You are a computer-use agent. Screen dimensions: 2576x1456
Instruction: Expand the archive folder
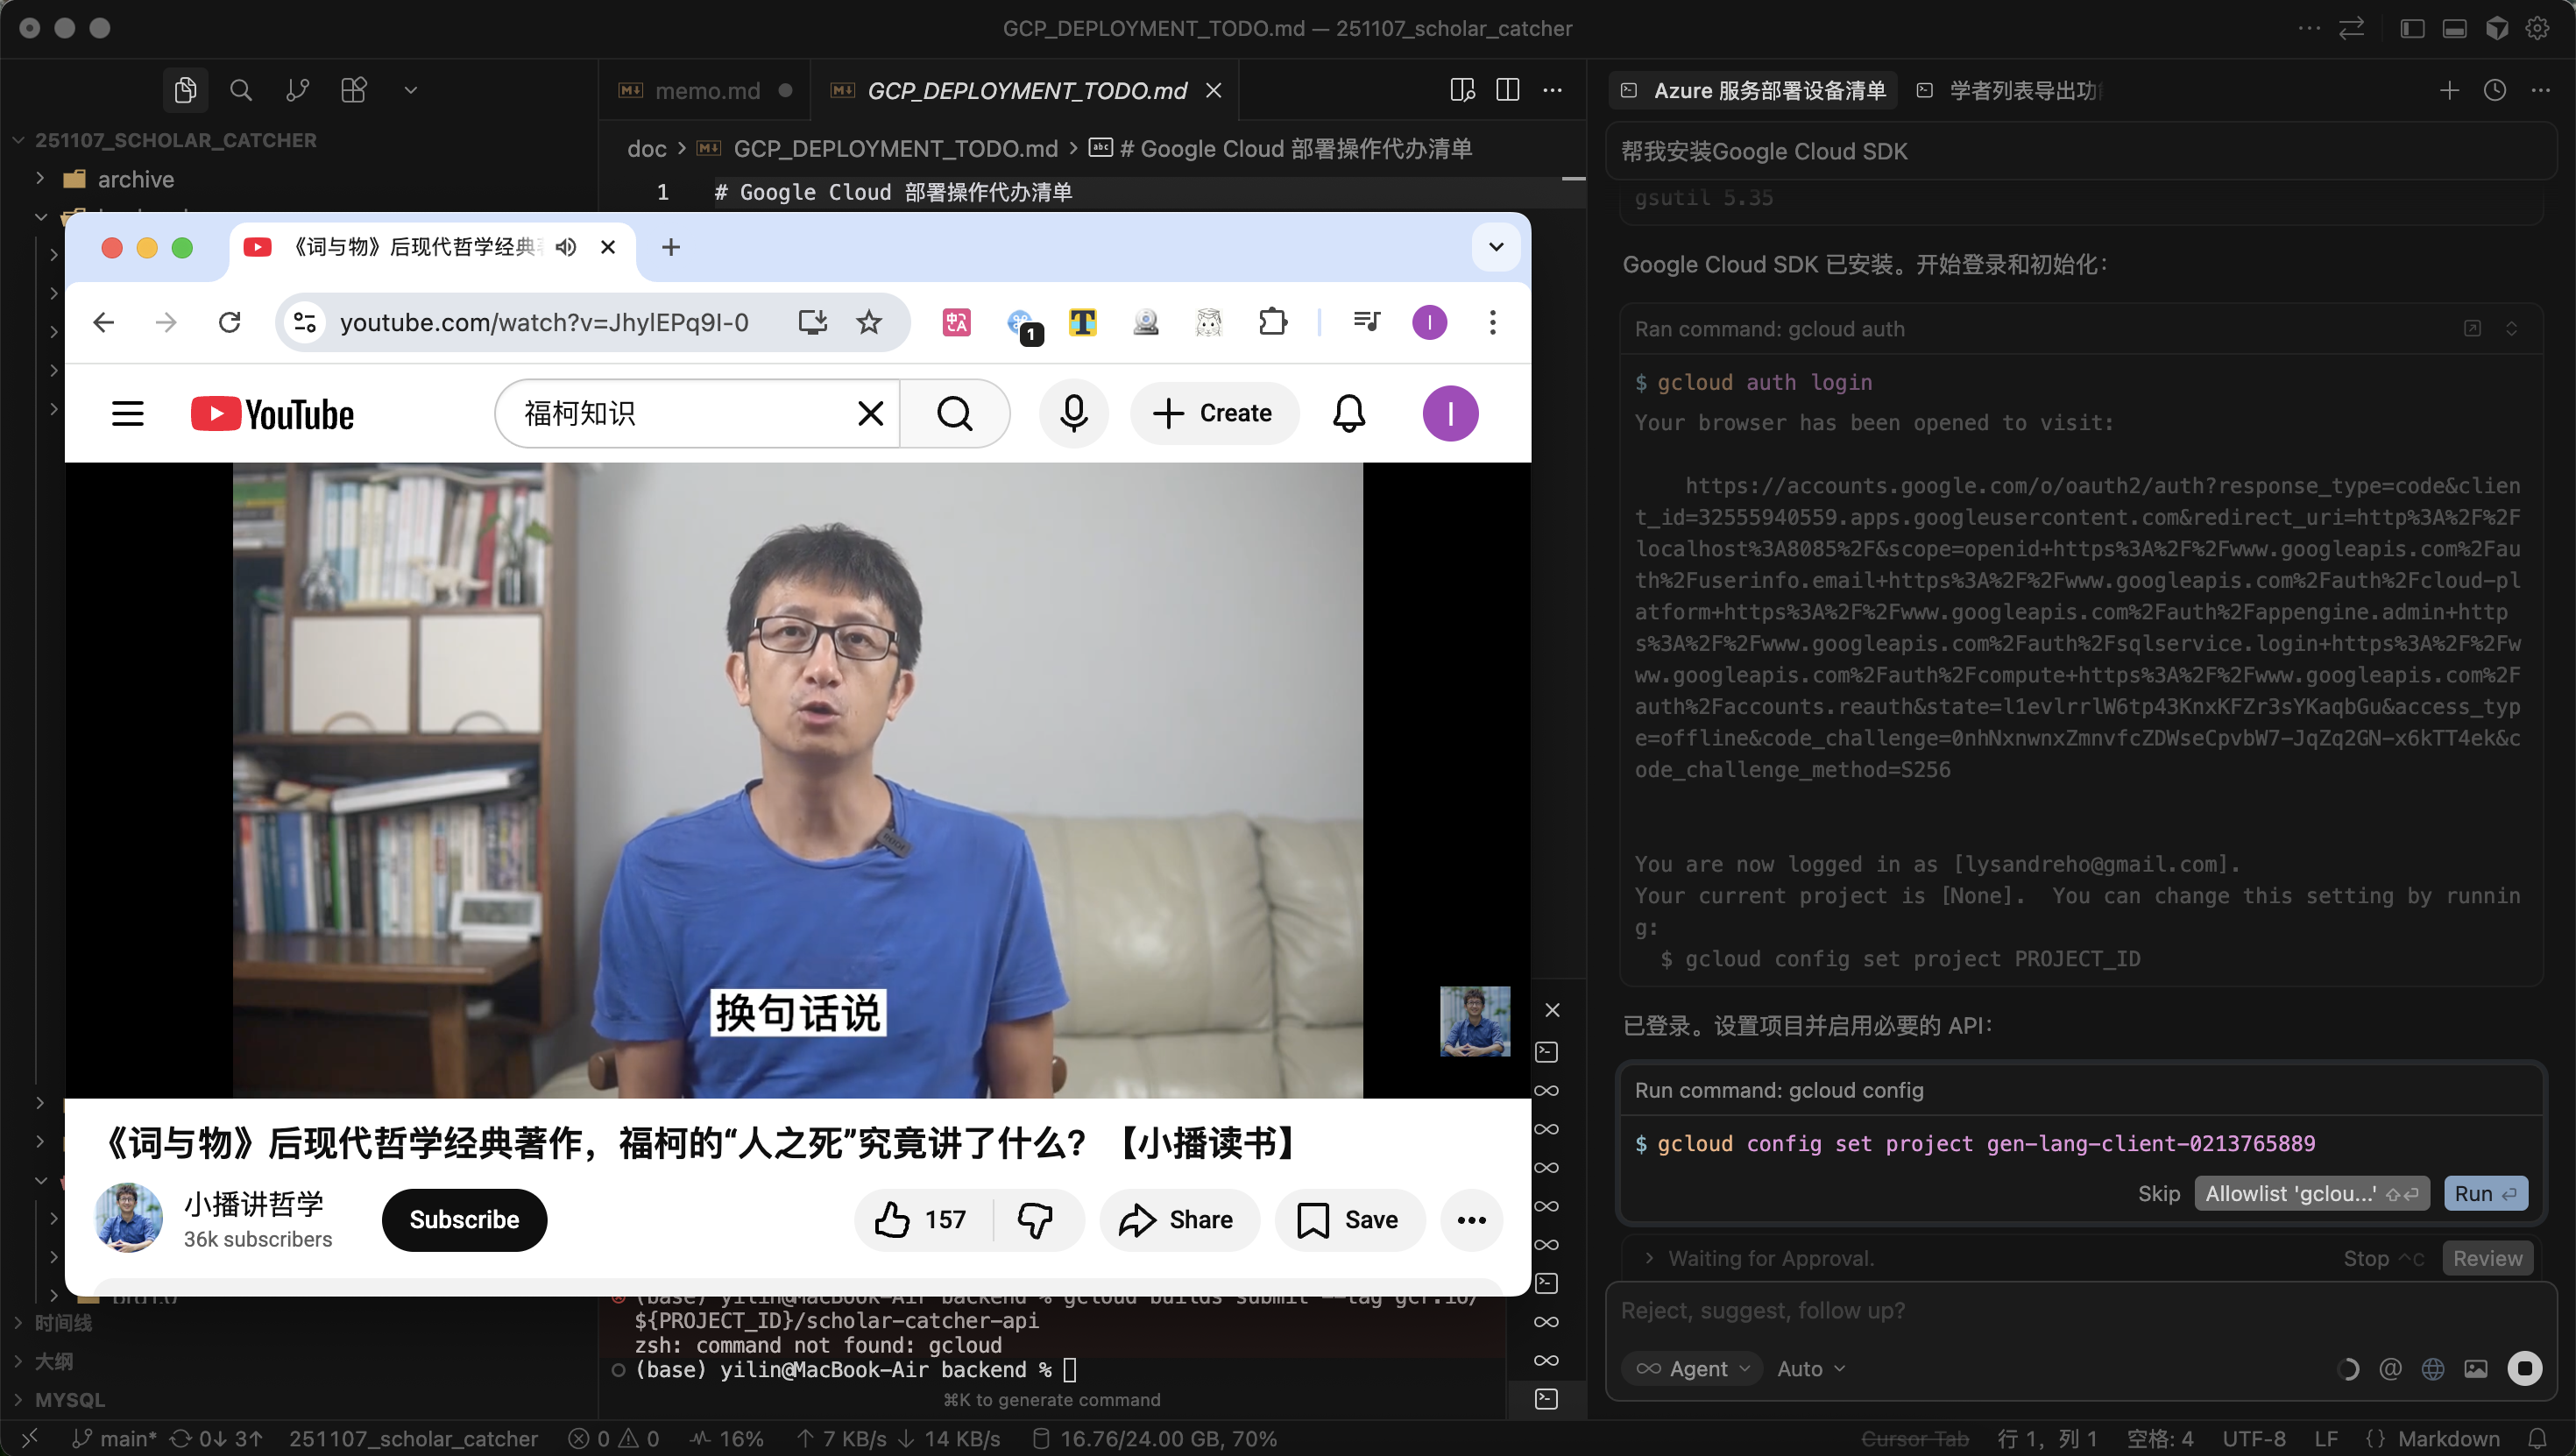136,179
